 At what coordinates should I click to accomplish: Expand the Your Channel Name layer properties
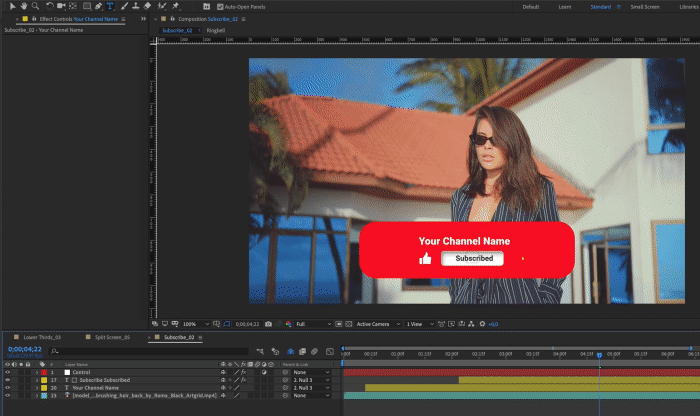coord(37,388)
